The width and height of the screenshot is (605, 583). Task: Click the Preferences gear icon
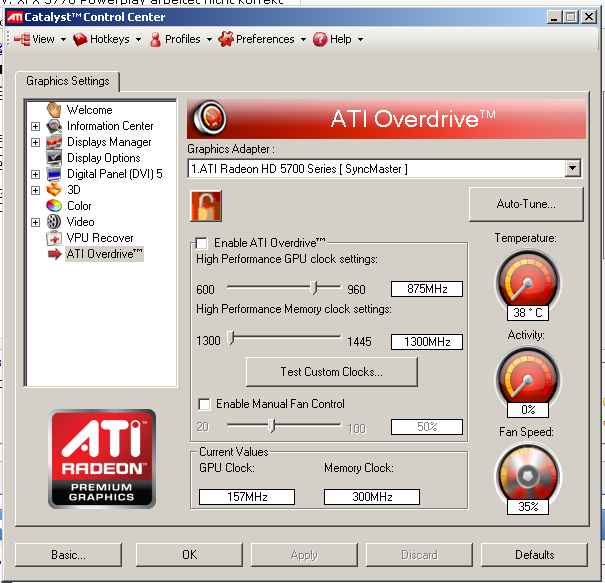[226, 39]
